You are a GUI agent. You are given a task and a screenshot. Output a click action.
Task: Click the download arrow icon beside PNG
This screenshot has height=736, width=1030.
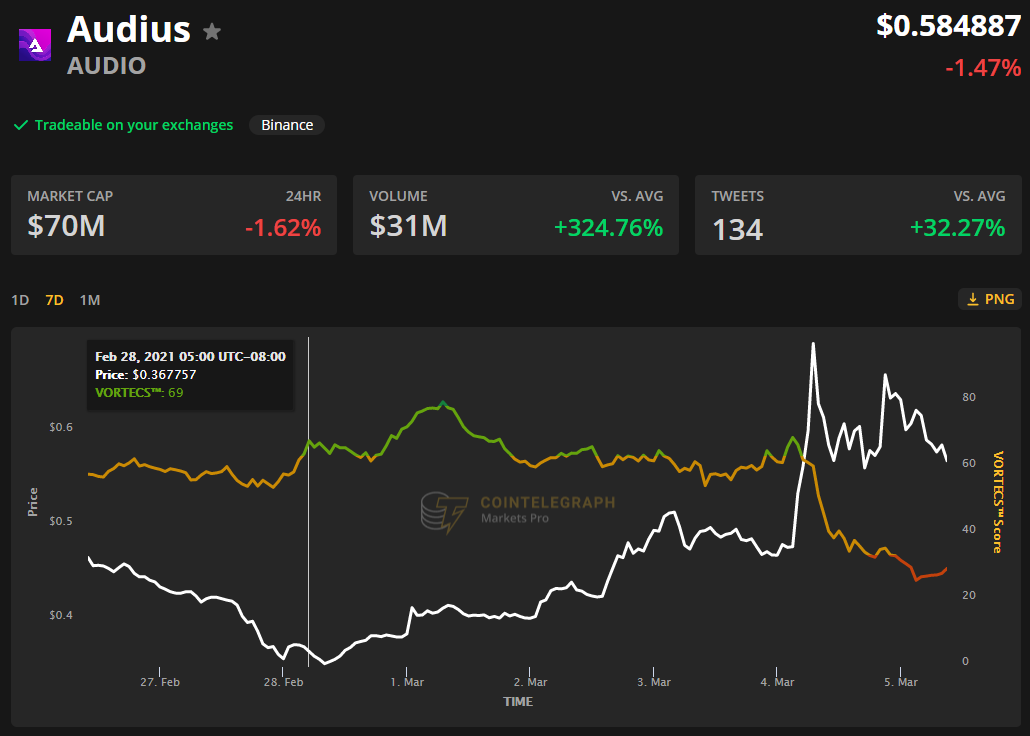(972, 299)
